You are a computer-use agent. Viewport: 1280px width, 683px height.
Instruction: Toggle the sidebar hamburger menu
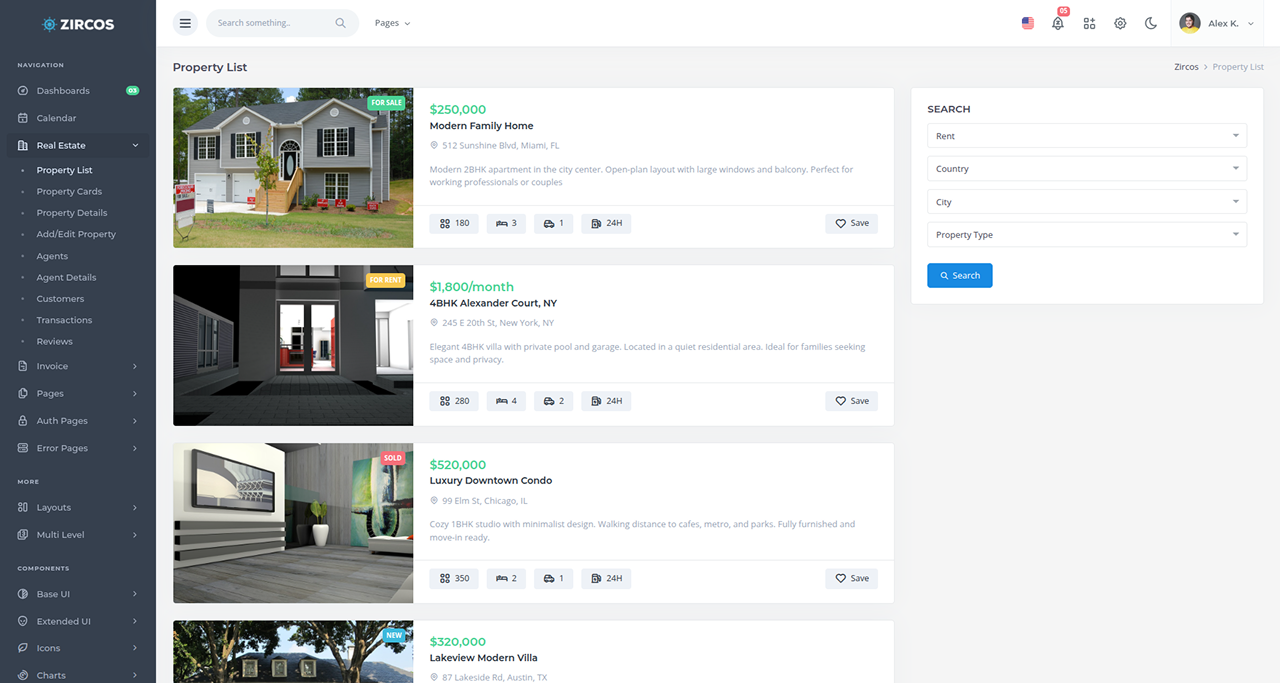coord(185,23)
